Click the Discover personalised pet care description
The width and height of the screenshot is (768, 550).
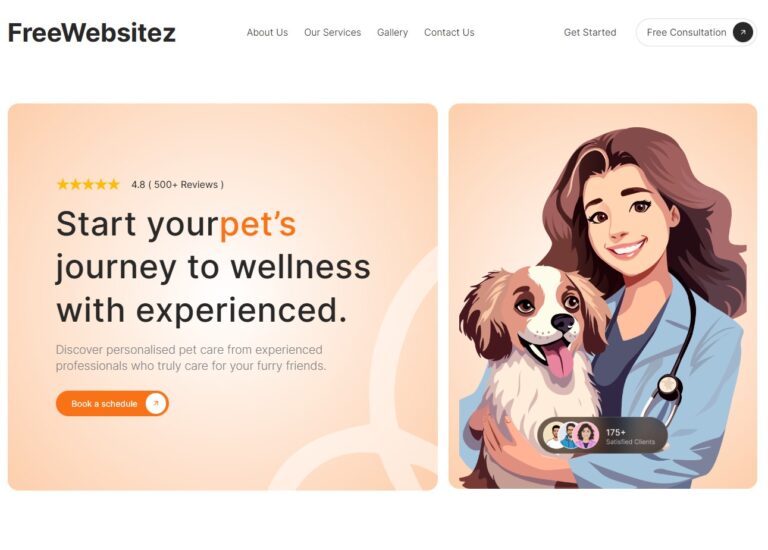191,358
